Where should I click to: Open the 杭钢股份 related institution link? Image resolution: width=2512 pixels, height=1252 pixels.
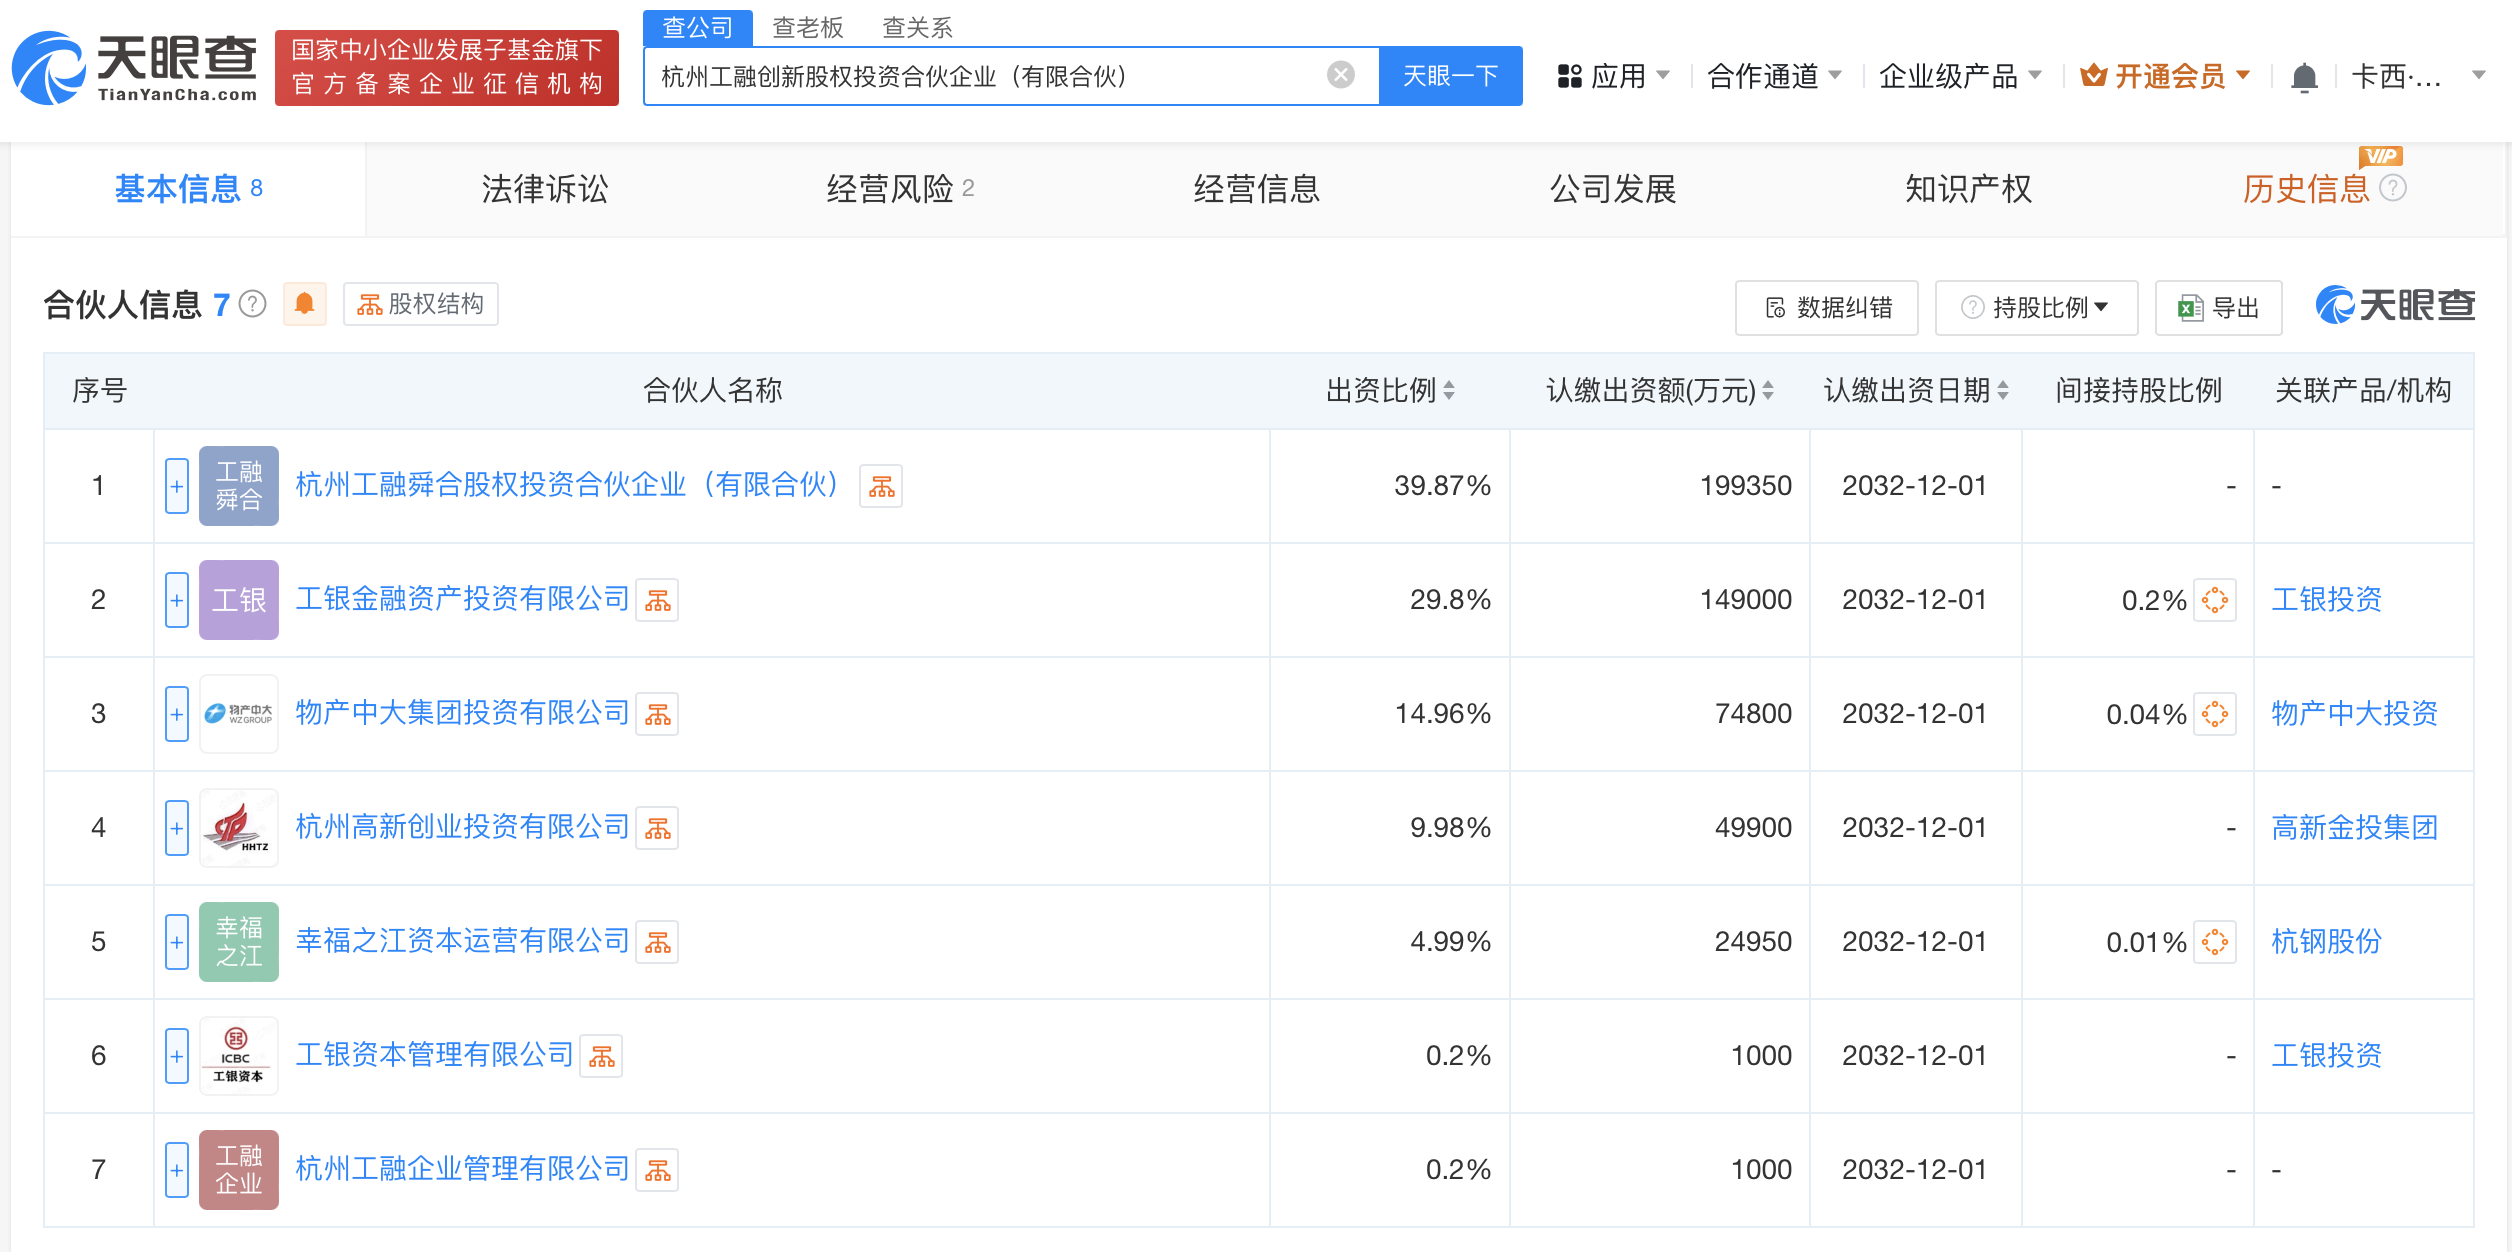(x=2327, y=942)
